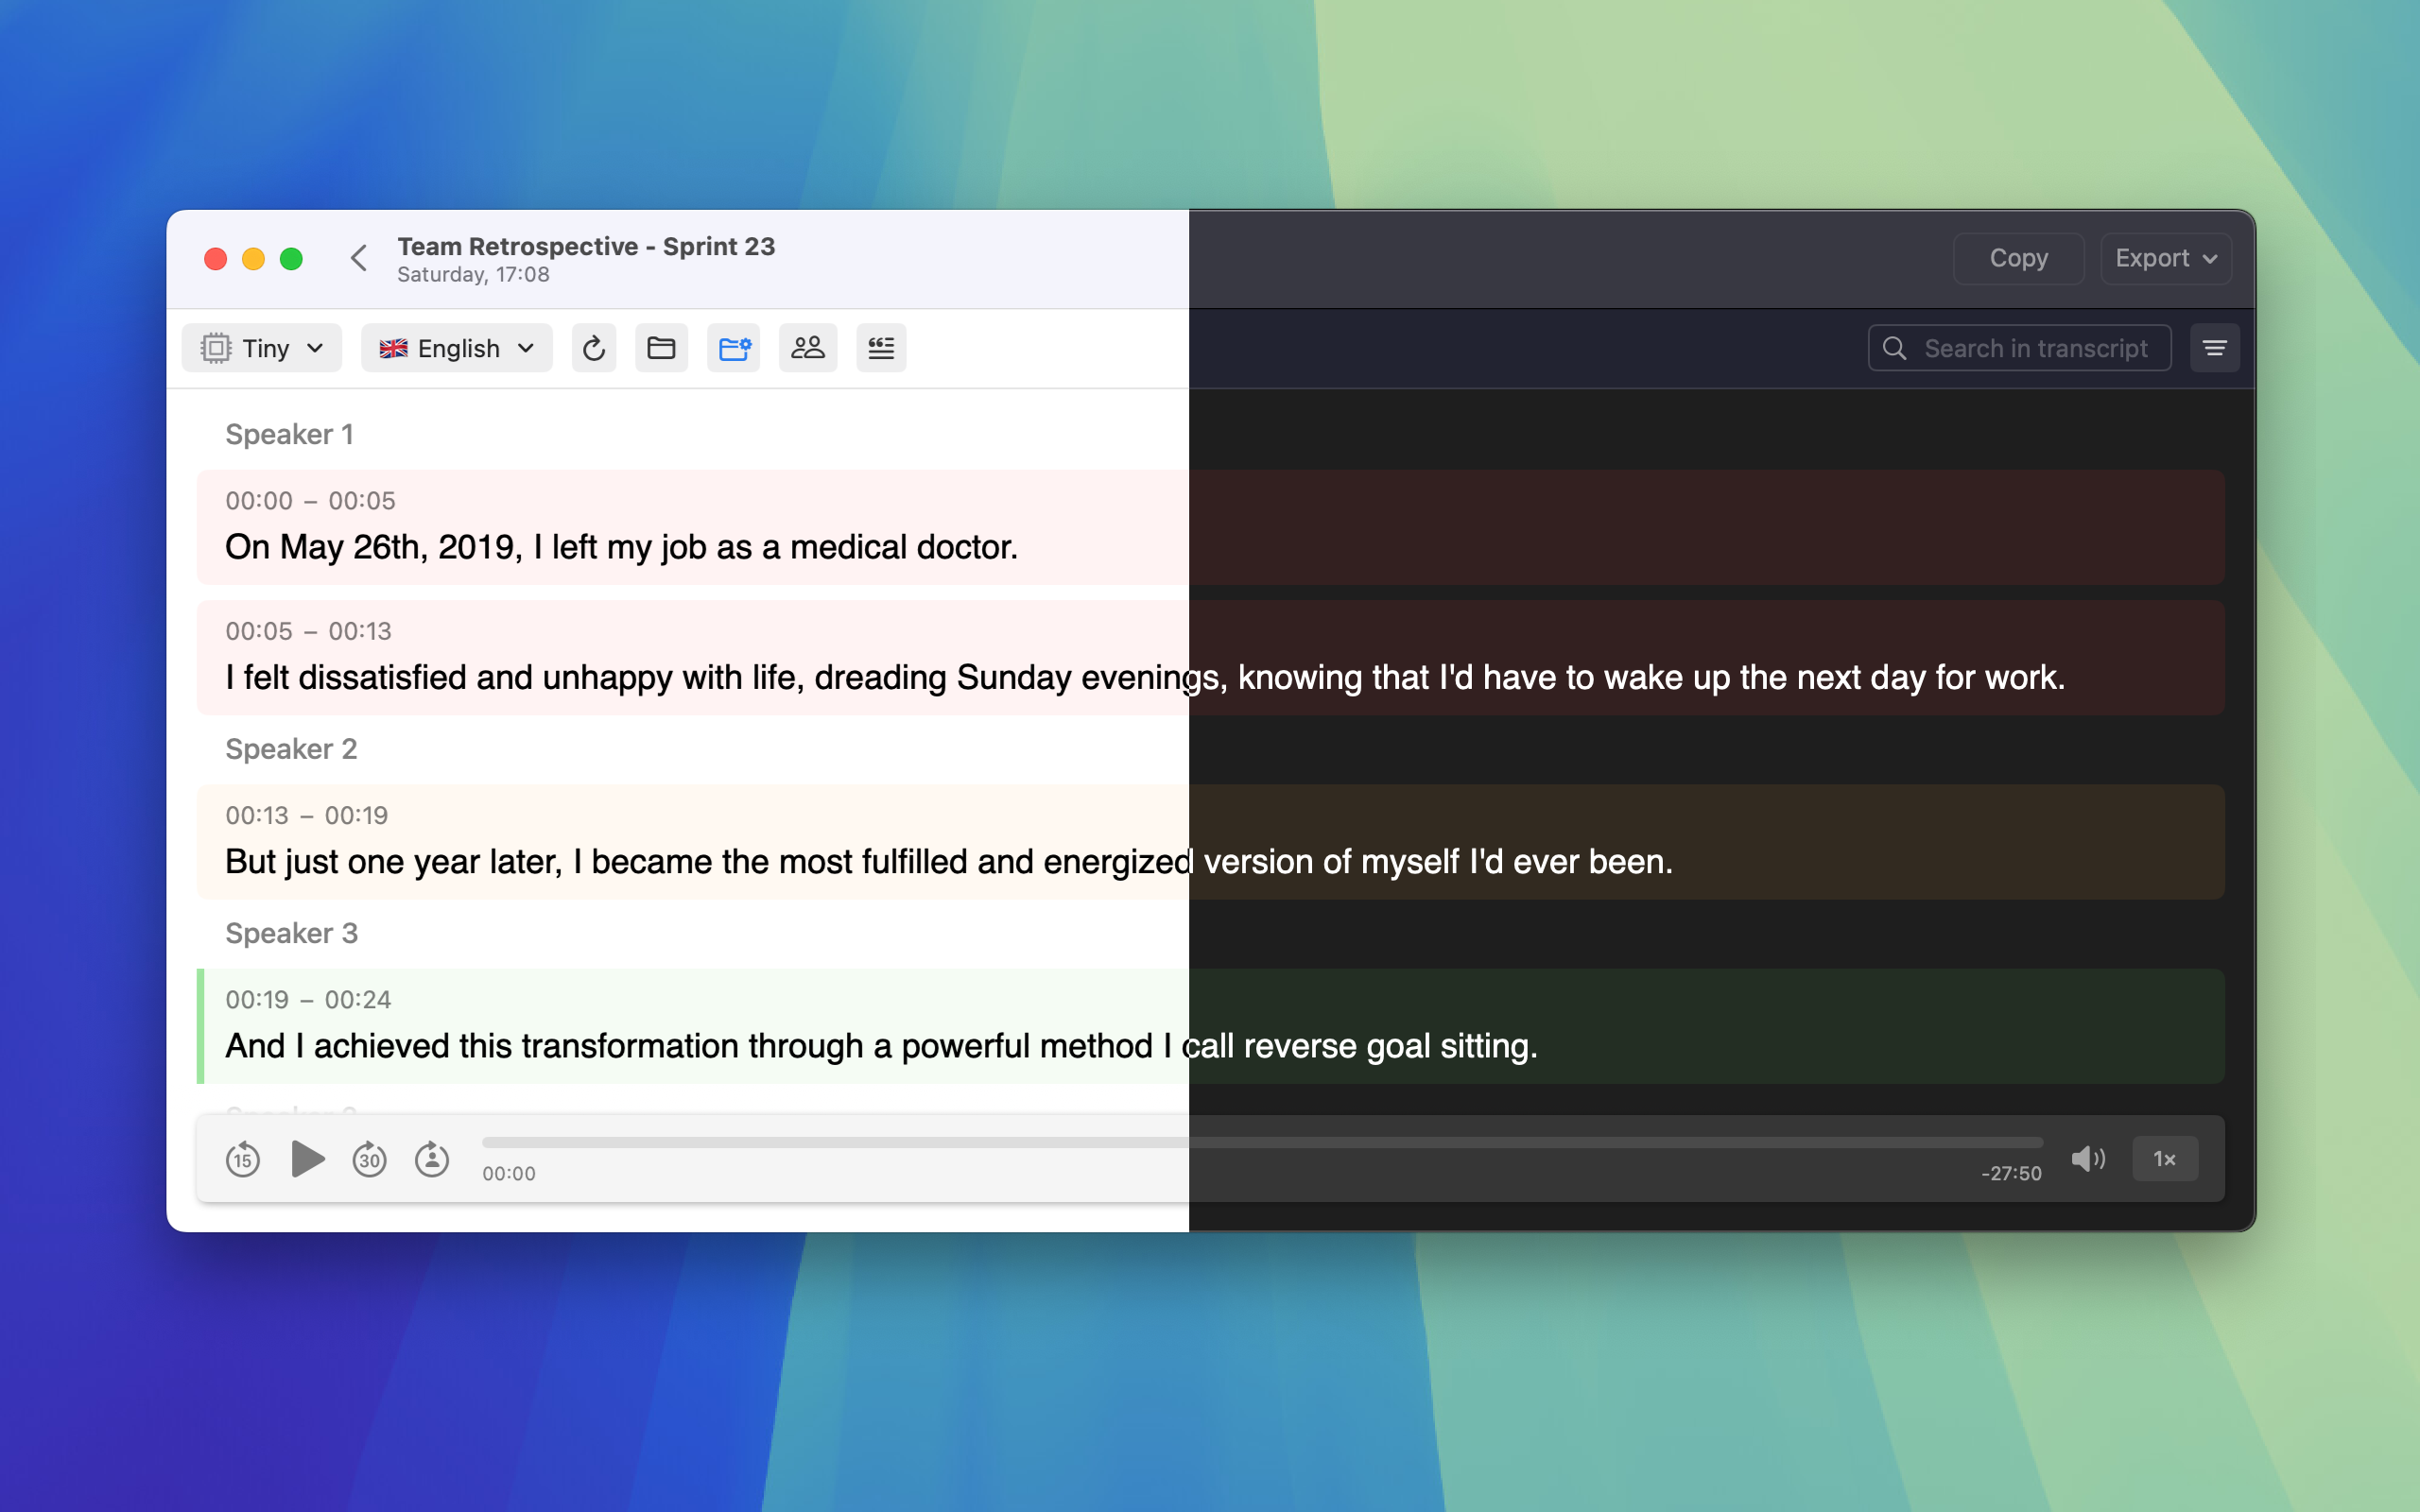Close the window with red button
Viewport: 2420px width, 1512px height.
click(215, 259)
